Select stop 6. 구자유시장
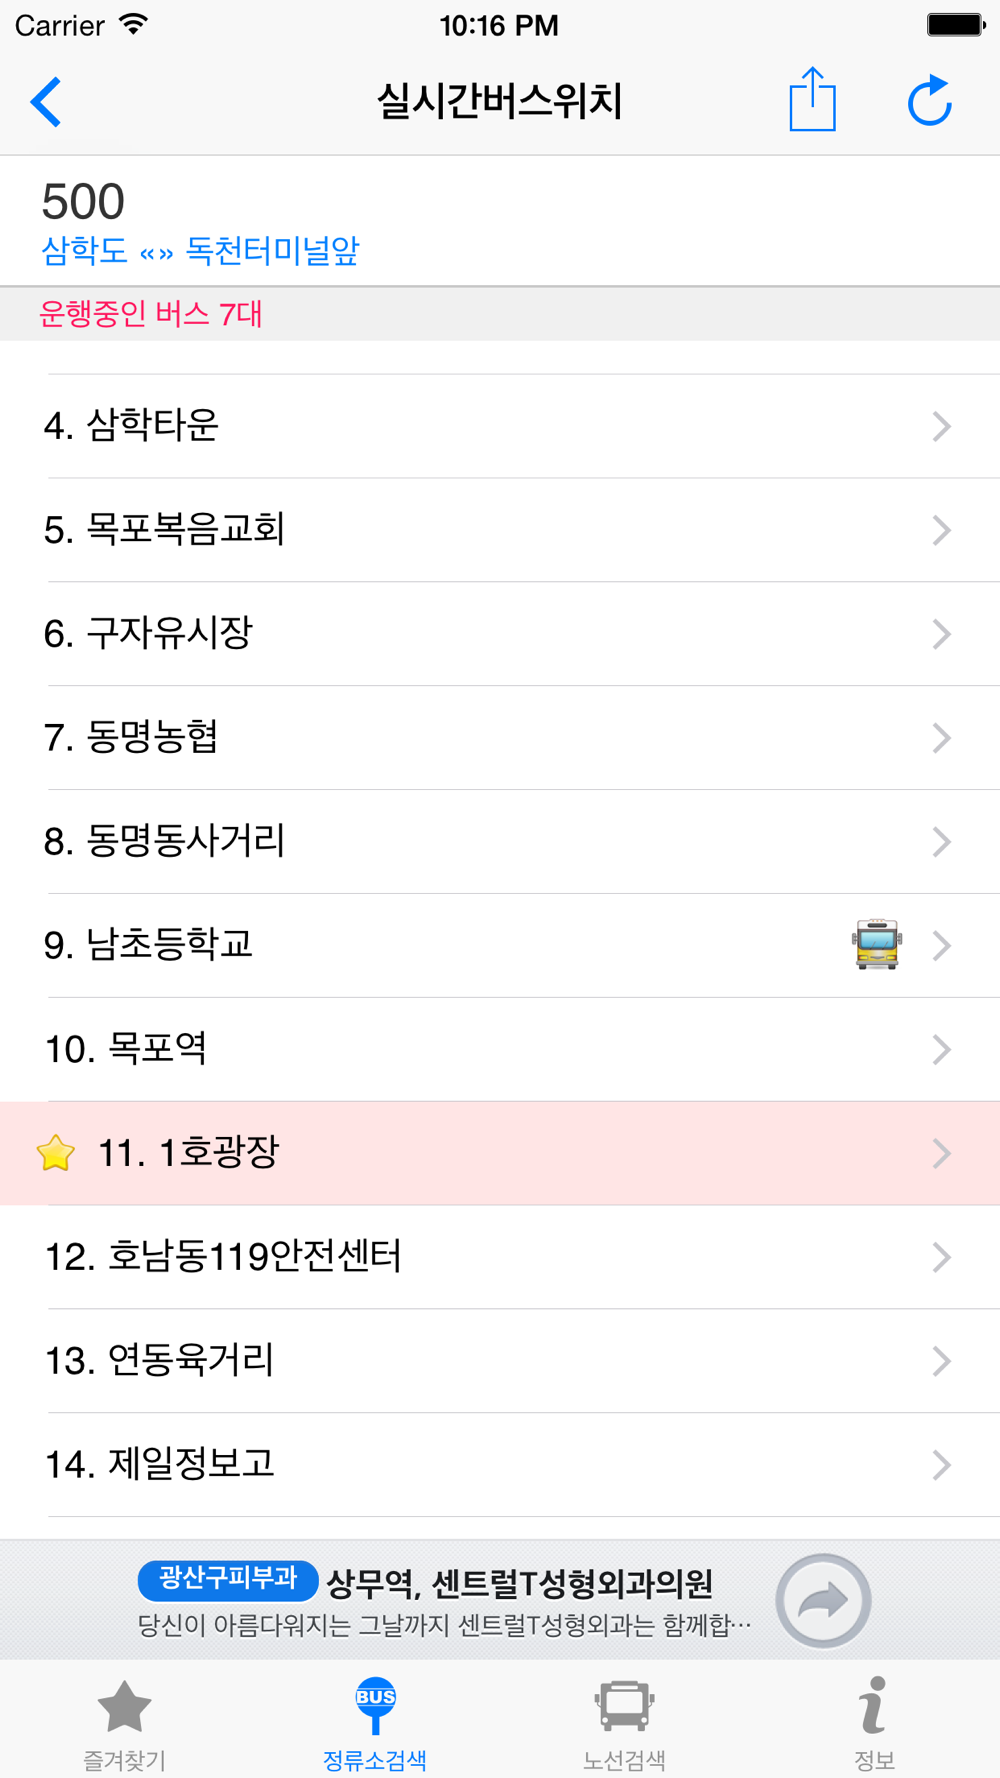The image size is (1000, 1778). pos(500,634)
